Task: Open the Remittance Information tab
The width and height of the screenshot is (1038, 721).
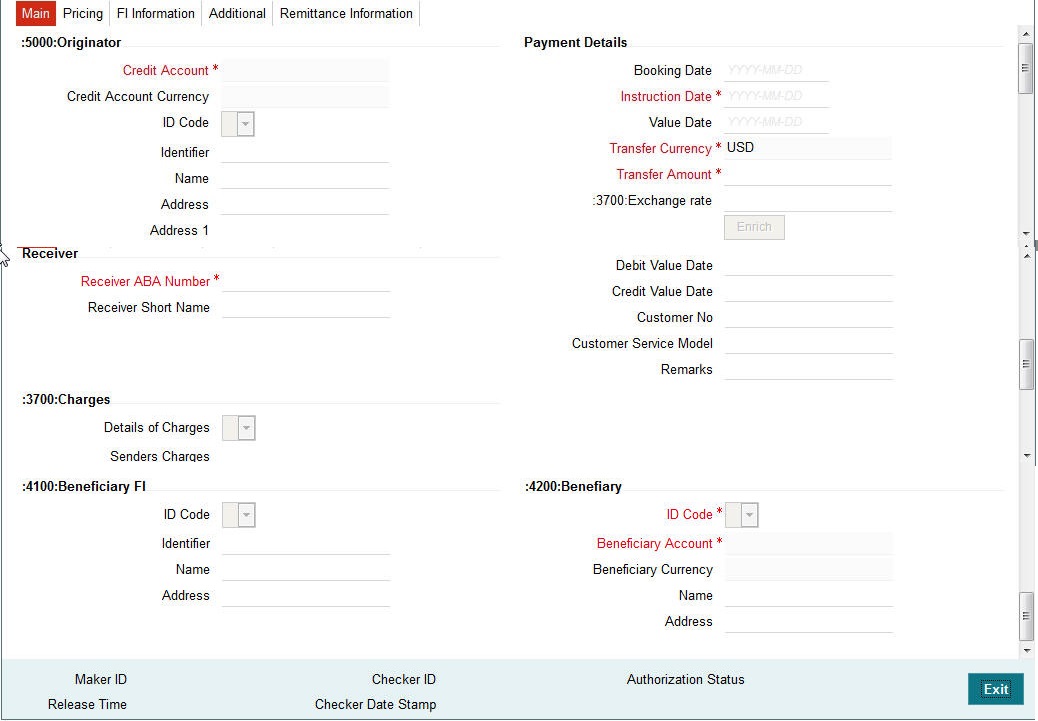Action: (x=346, y=13)
